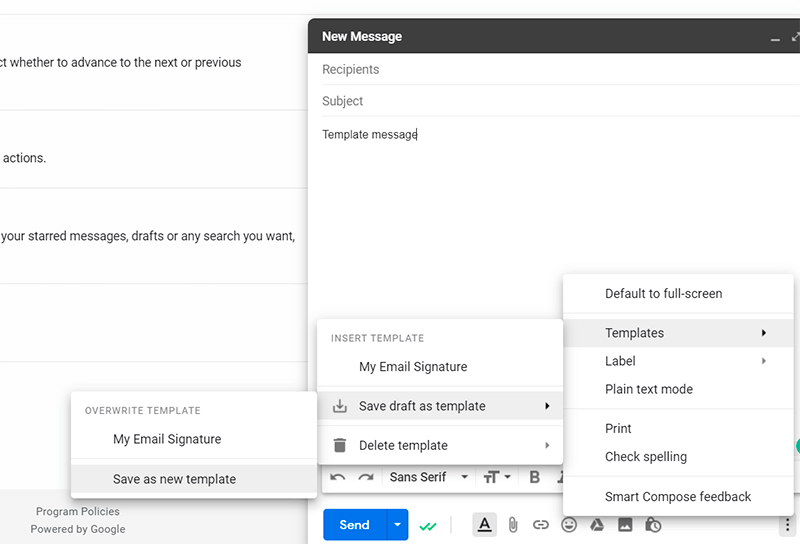Image resolution: width=800 pixels, height=544 pixels.
Task: Insert files using Google Drive icon
Action: click(x=597, y=525)
